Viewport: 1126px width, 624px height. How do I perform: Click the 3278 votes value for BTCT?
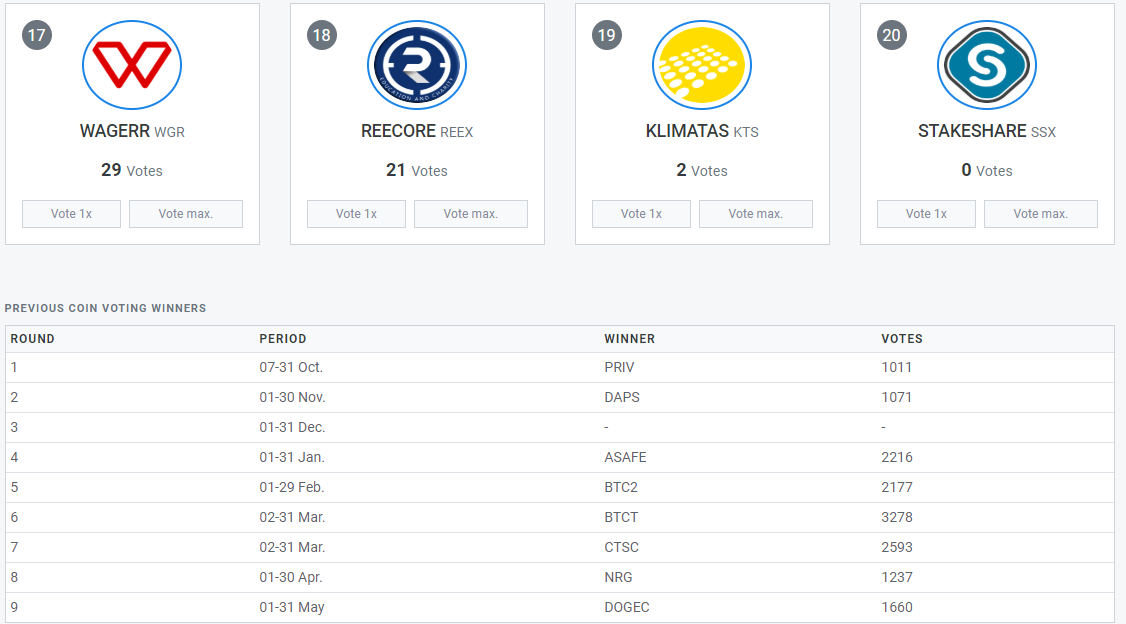(897, 518)
